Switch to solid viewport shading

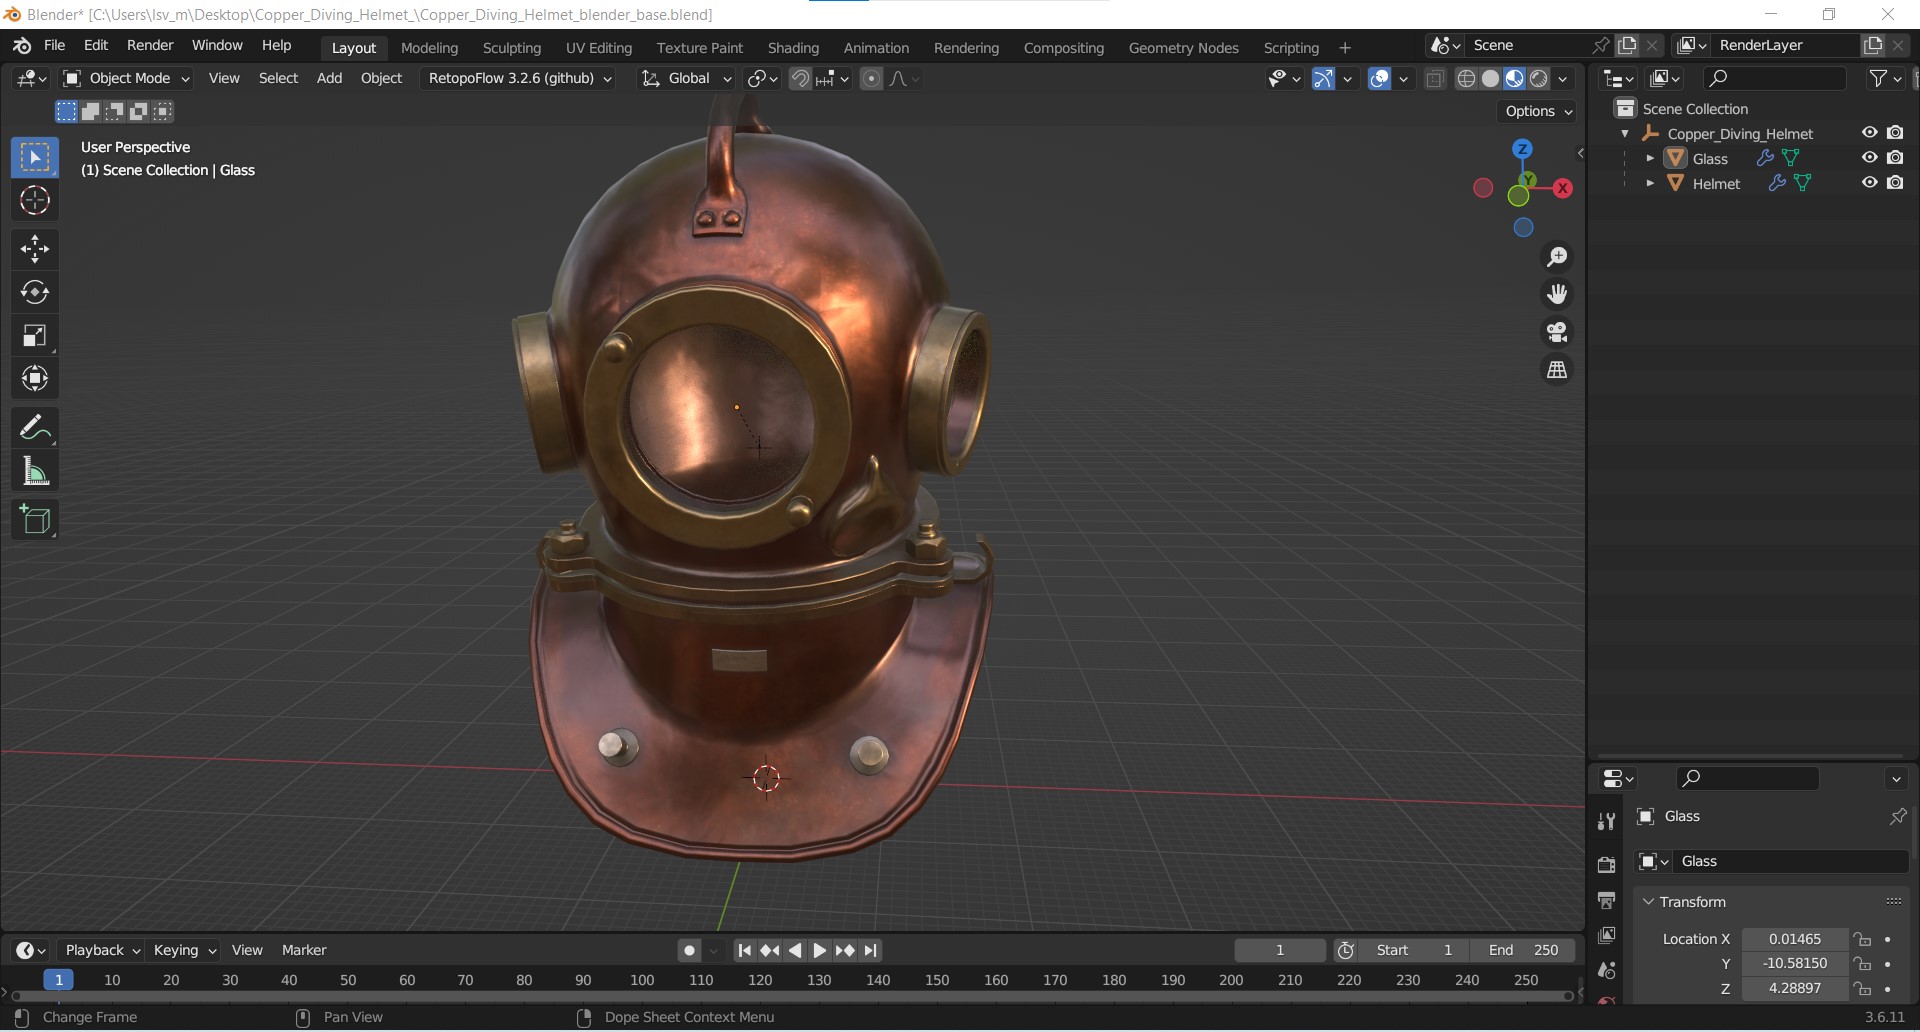[x=1490, y=79]
